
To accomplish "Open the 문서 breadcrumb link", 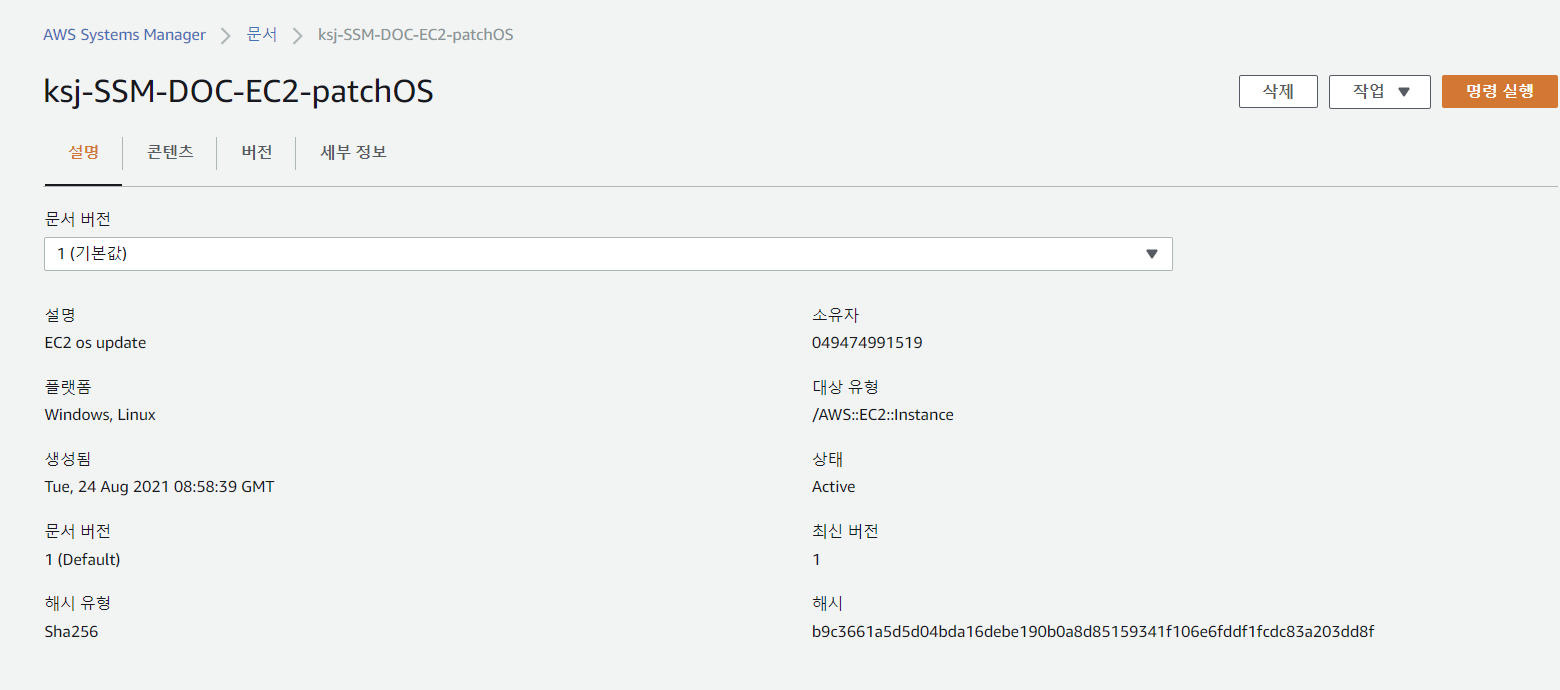I will click(x=262, y=34).
